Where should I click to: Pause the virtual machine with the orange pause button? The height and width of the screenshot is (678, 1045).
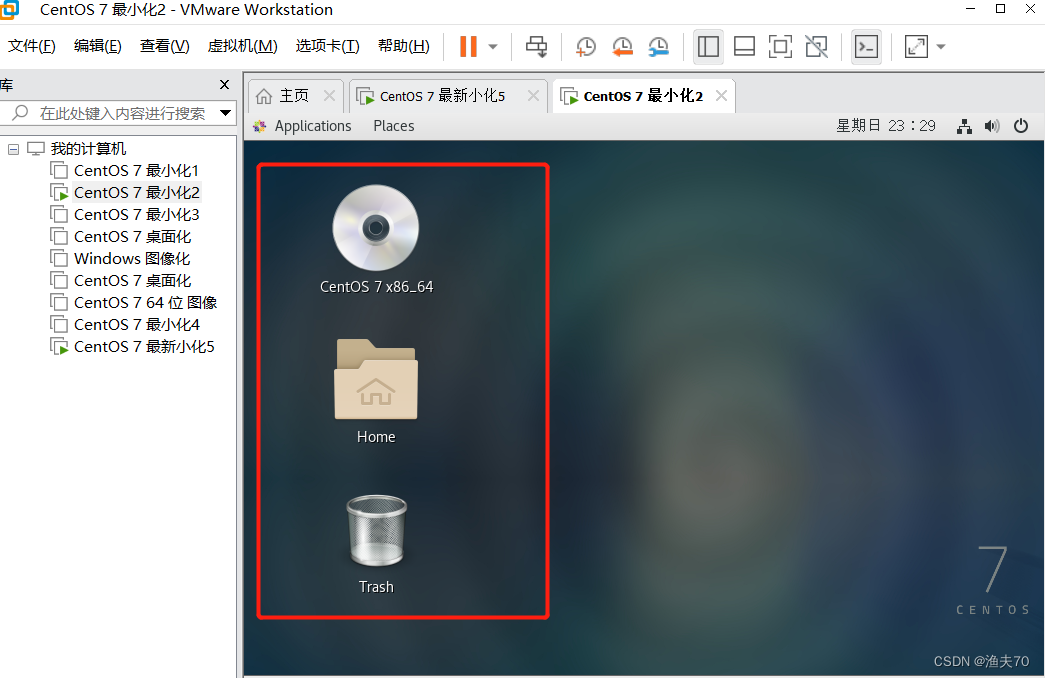[469, 47]
